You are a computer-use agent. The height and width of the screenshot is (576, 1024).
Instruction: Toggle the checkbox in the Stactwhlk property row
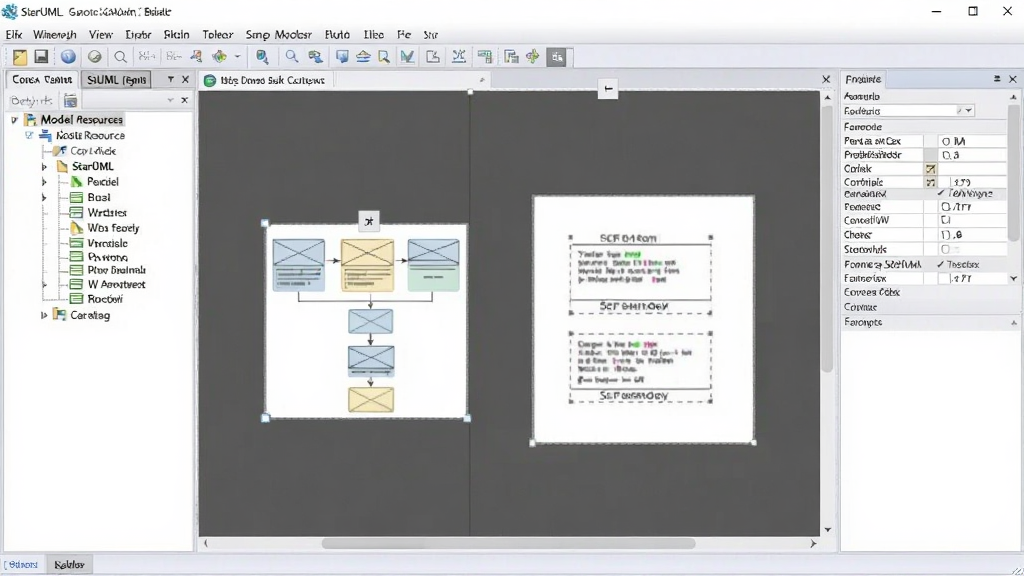click(x=946, y=249)
